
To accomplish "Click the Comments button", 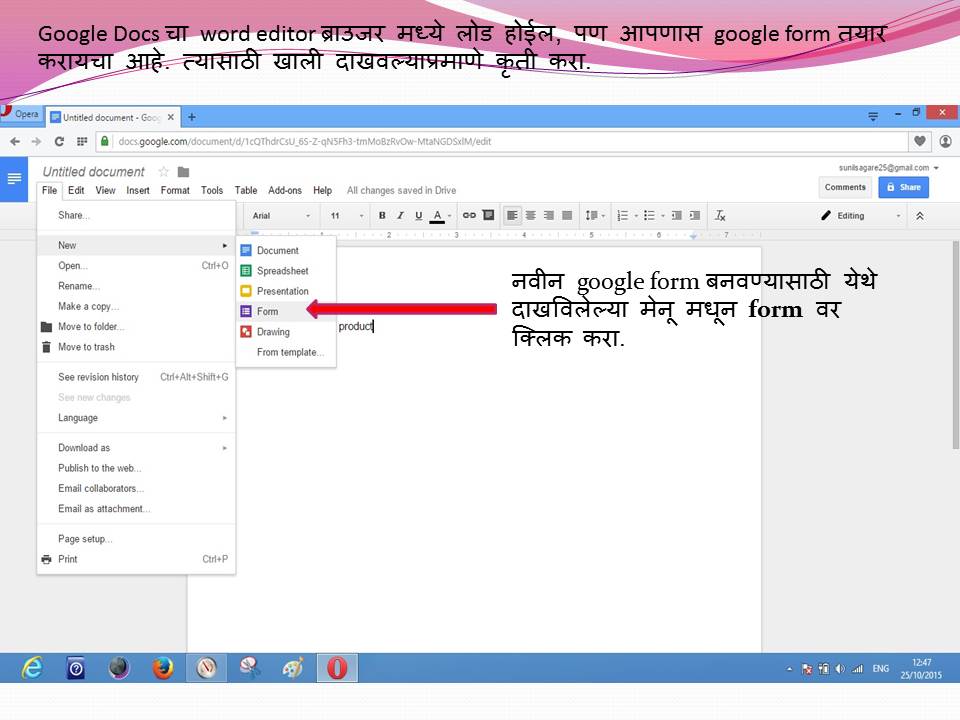I will click(x=845, y=187).
